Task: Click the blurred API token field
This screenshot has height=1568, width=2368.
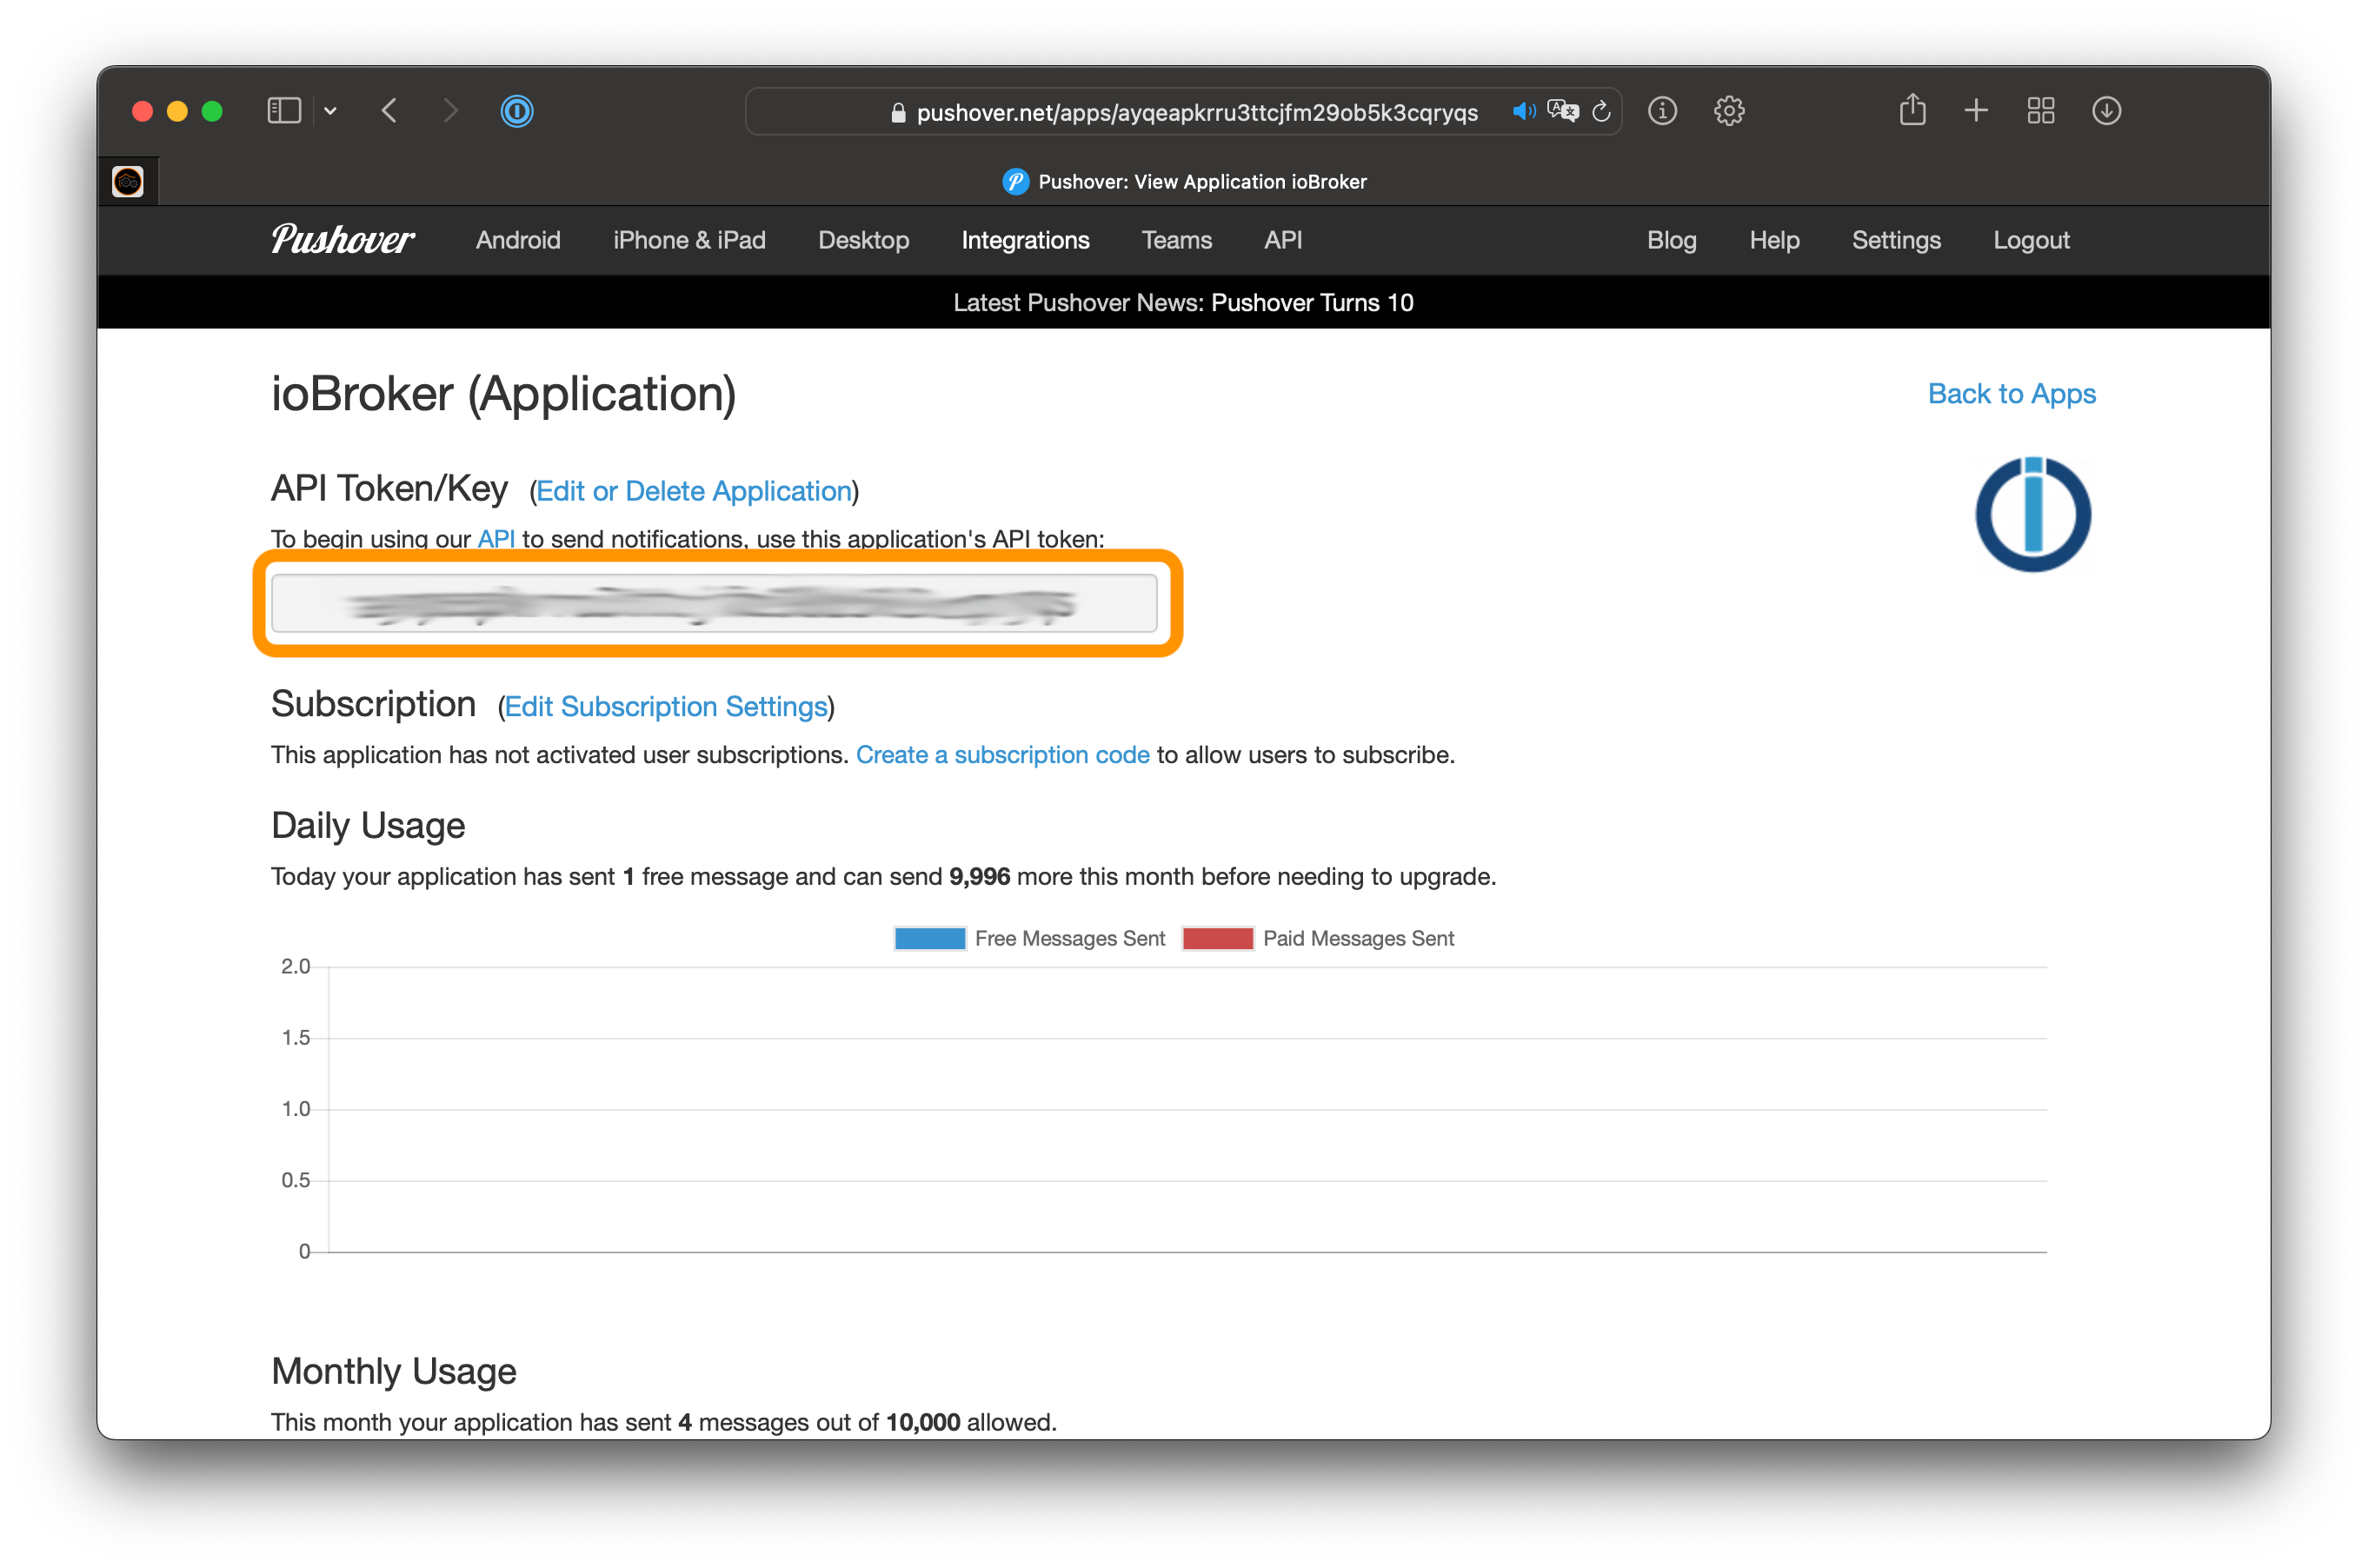Action: click(714, 603)
